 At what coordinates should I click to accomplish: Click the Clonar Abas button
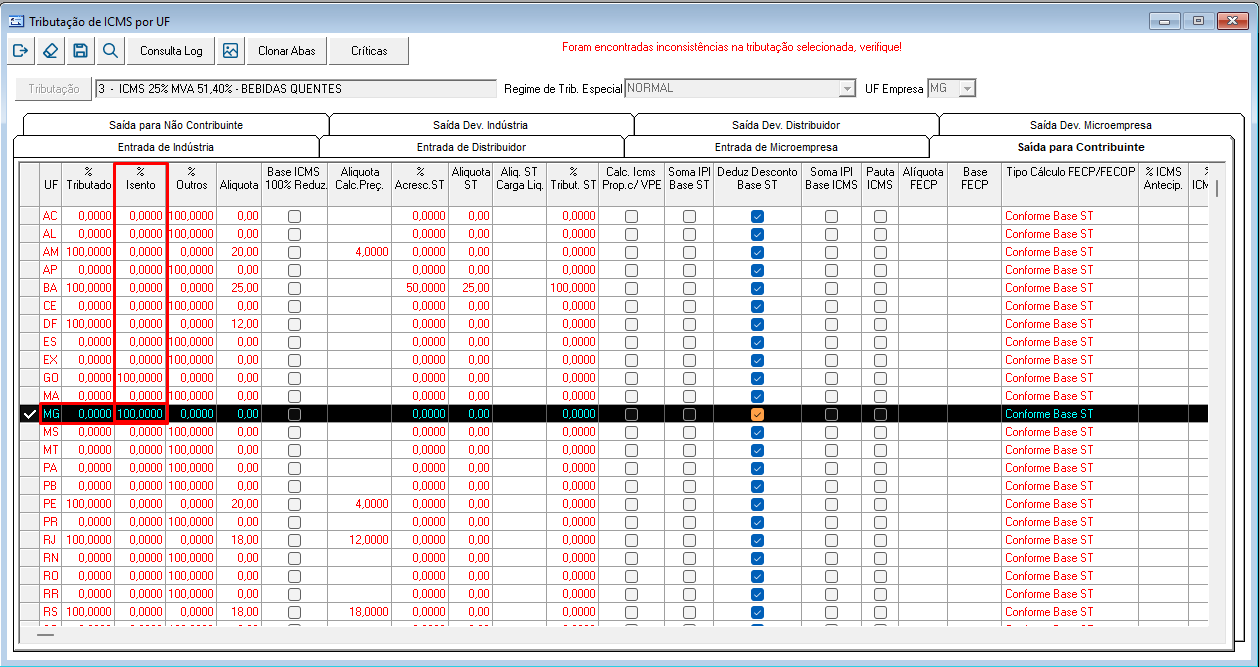[x=287, y=51]
